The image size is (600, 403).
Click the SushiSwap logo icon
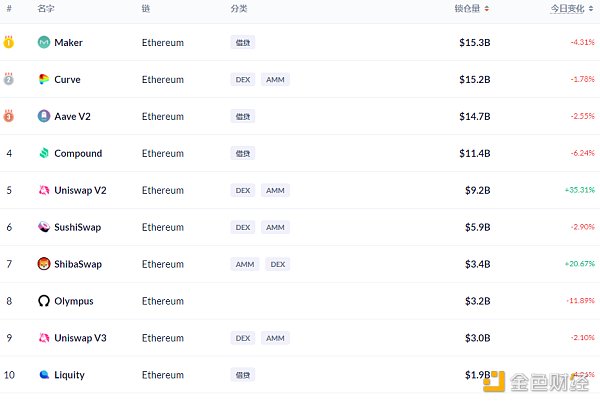coord(44,227)
